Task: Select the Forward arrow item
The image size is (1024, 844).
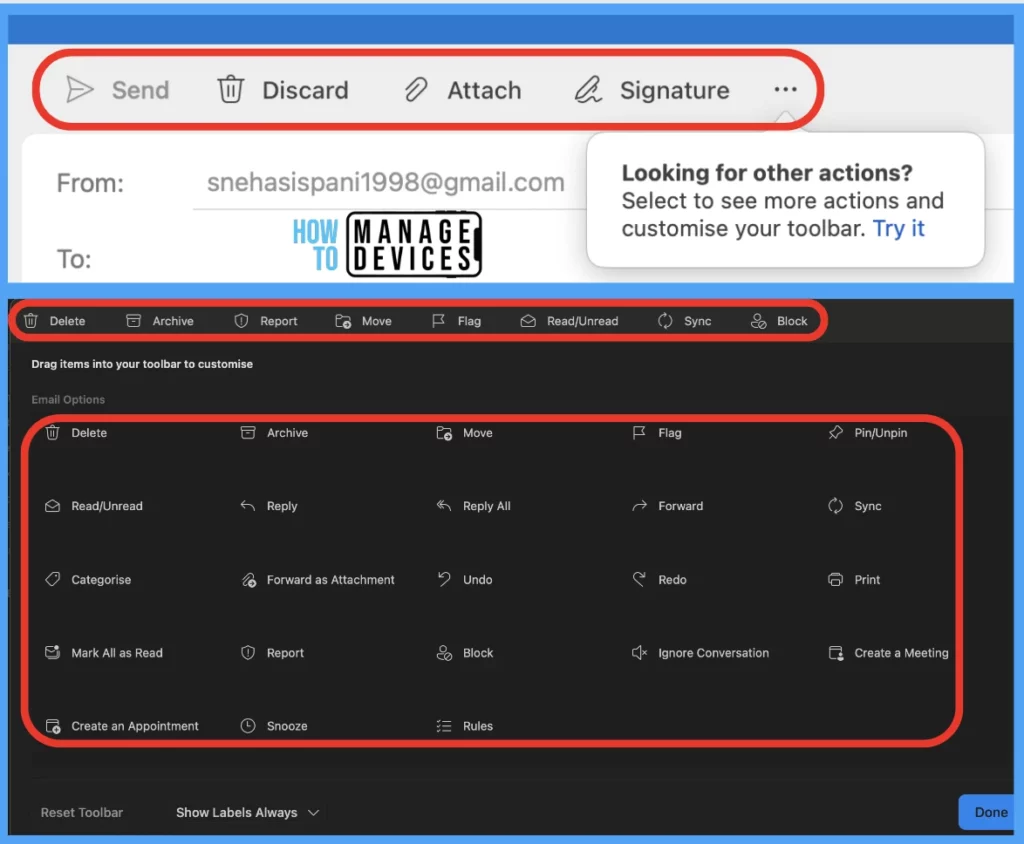Action: pos(667,506)
